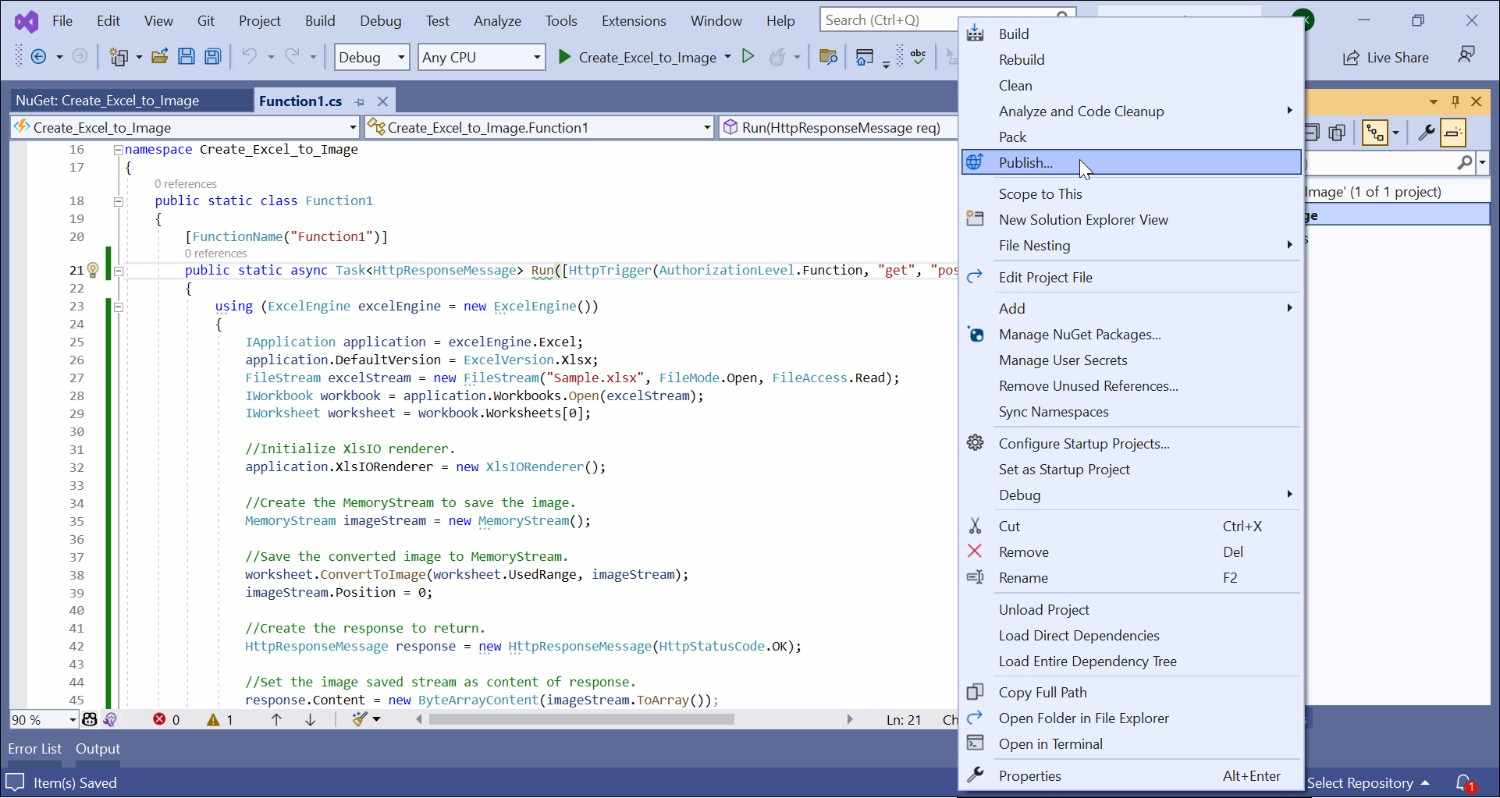Viewport: 1500px width, 798px height.
Task: Click the yellow warnings count indicator
Action: click(x=220, y=719)
